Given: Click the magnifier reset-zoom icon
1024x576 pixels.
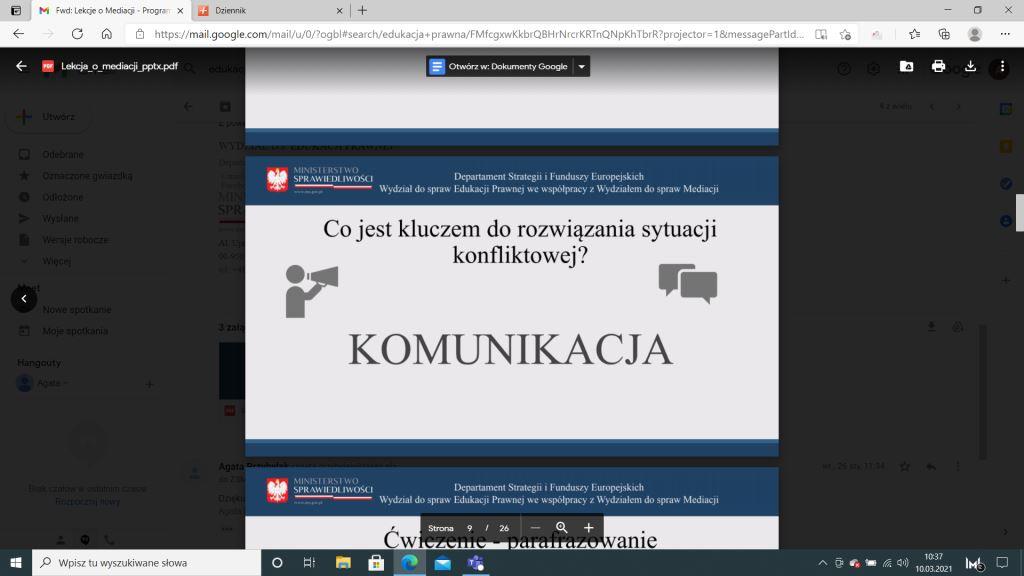Looking at the screenshot, I should coord(562,528).
